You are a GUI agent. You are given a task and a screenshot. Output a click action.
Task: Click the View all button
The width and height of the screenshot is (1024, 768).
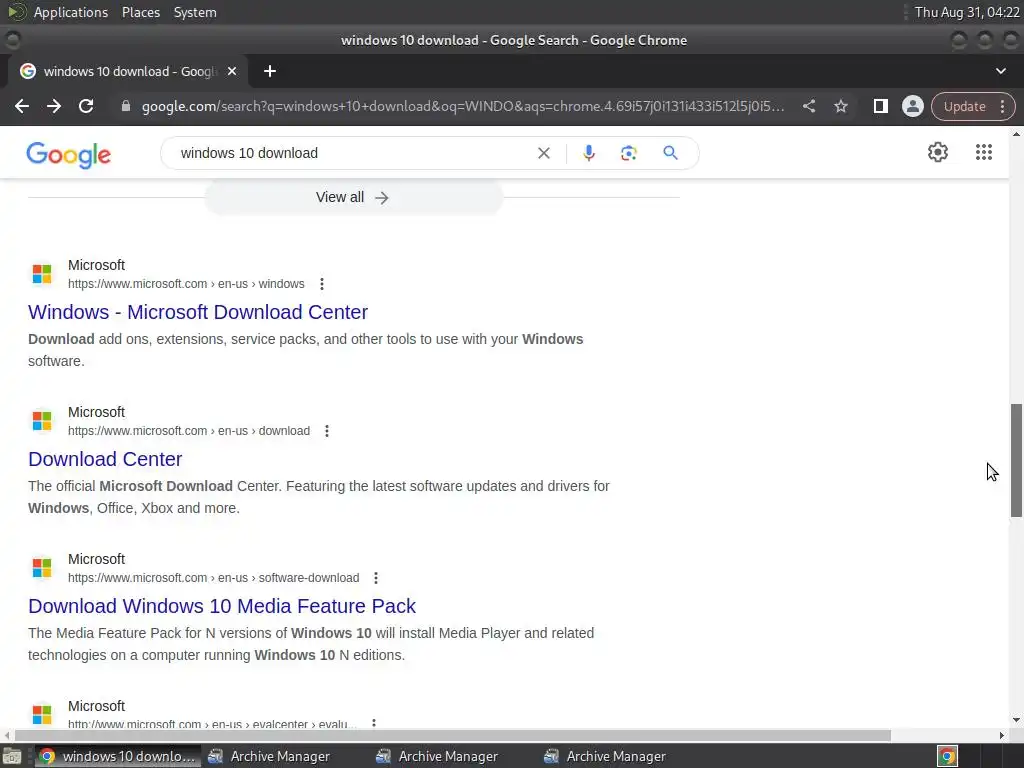(353, 197)
